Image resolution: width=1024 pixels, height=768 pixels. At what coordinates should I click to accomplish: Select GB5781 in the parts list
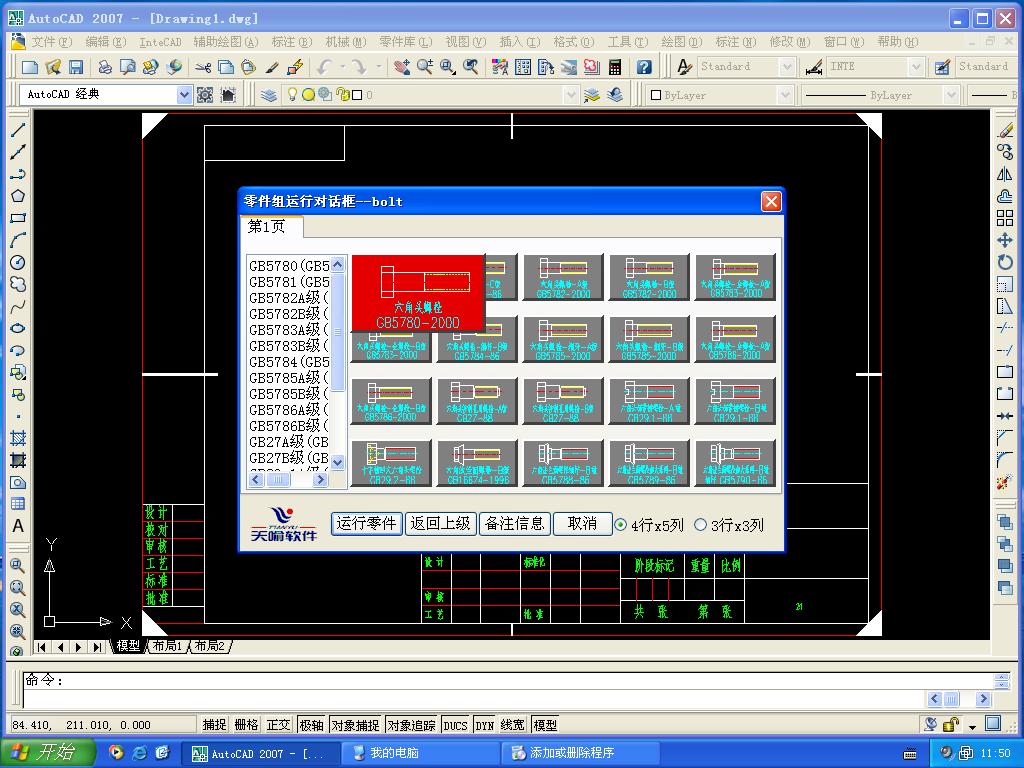click(x=289, y=282)
